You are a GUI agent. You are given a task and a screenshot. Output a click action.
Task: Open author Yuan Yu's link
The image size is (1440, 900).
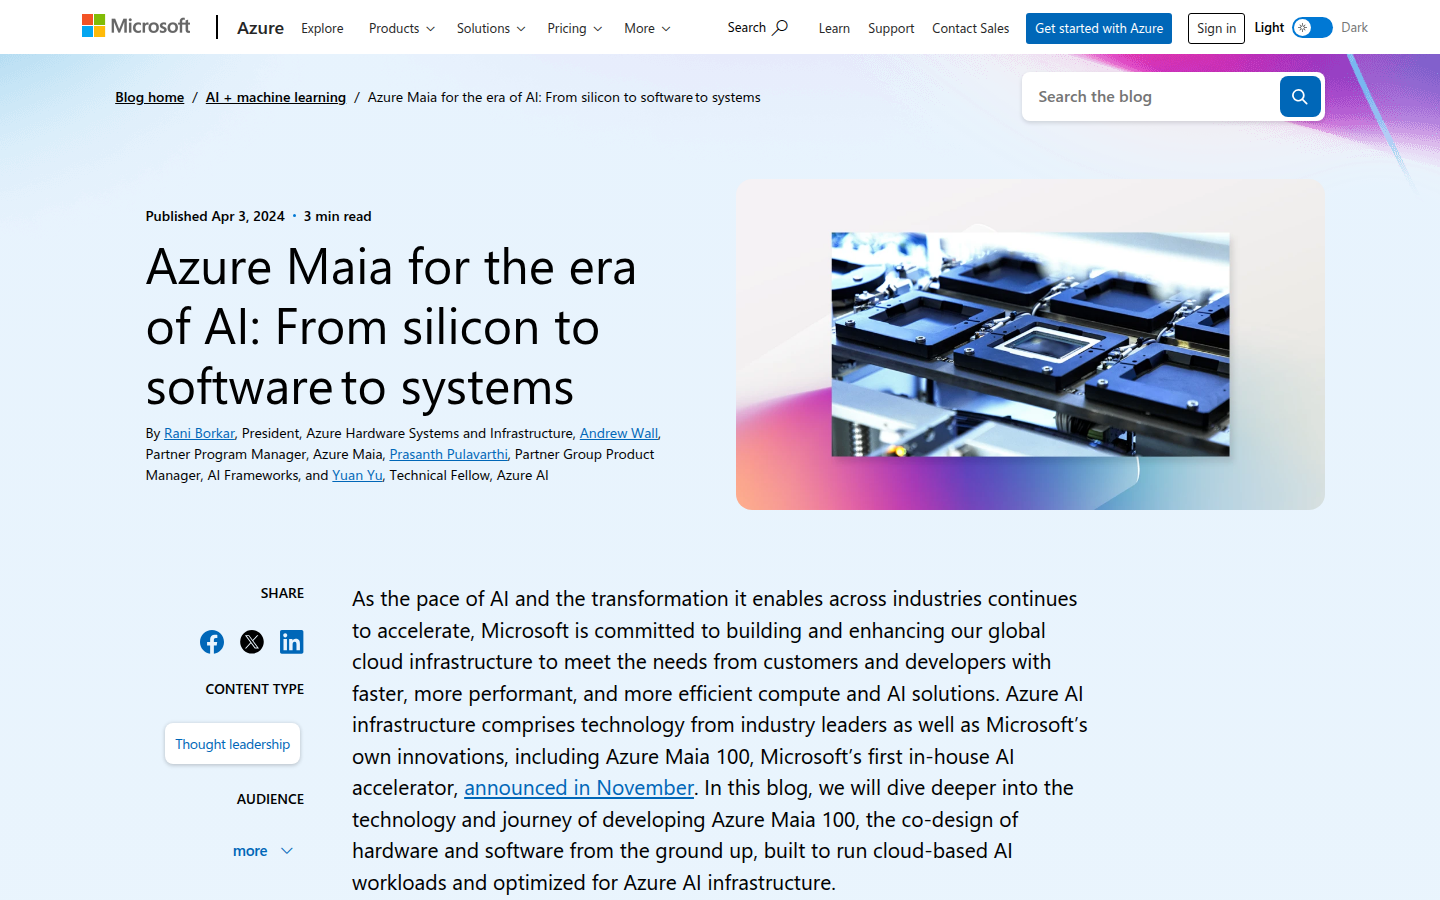click(x=357, y=475)
